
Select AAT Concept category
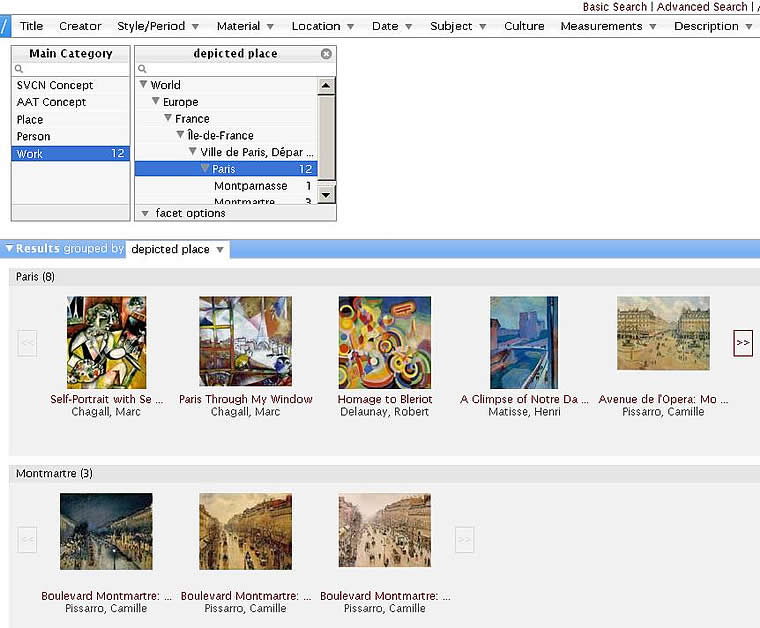click(71, 102)
